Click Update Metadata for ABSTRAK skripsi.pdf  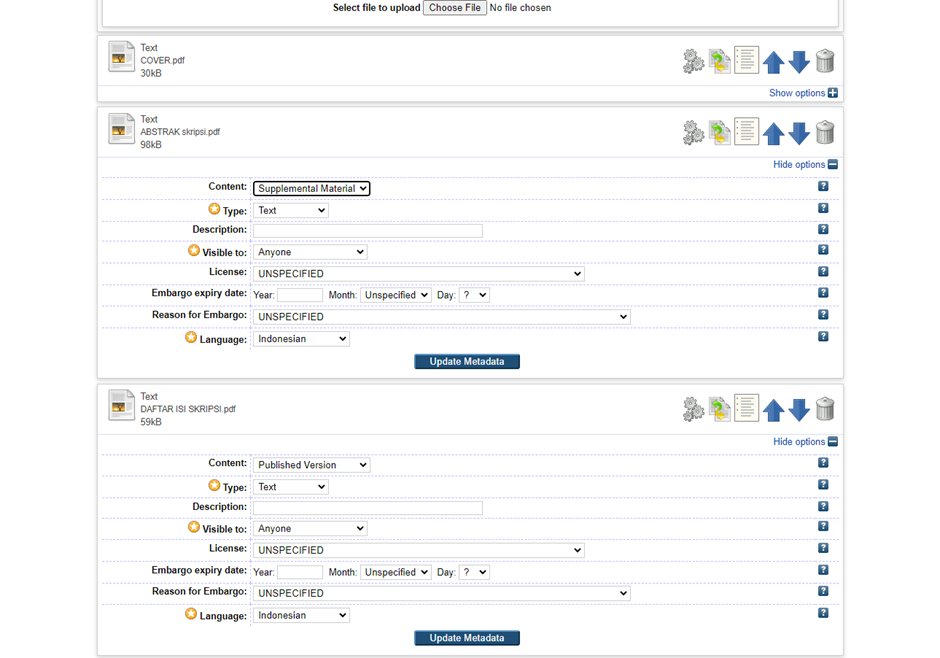467,361
